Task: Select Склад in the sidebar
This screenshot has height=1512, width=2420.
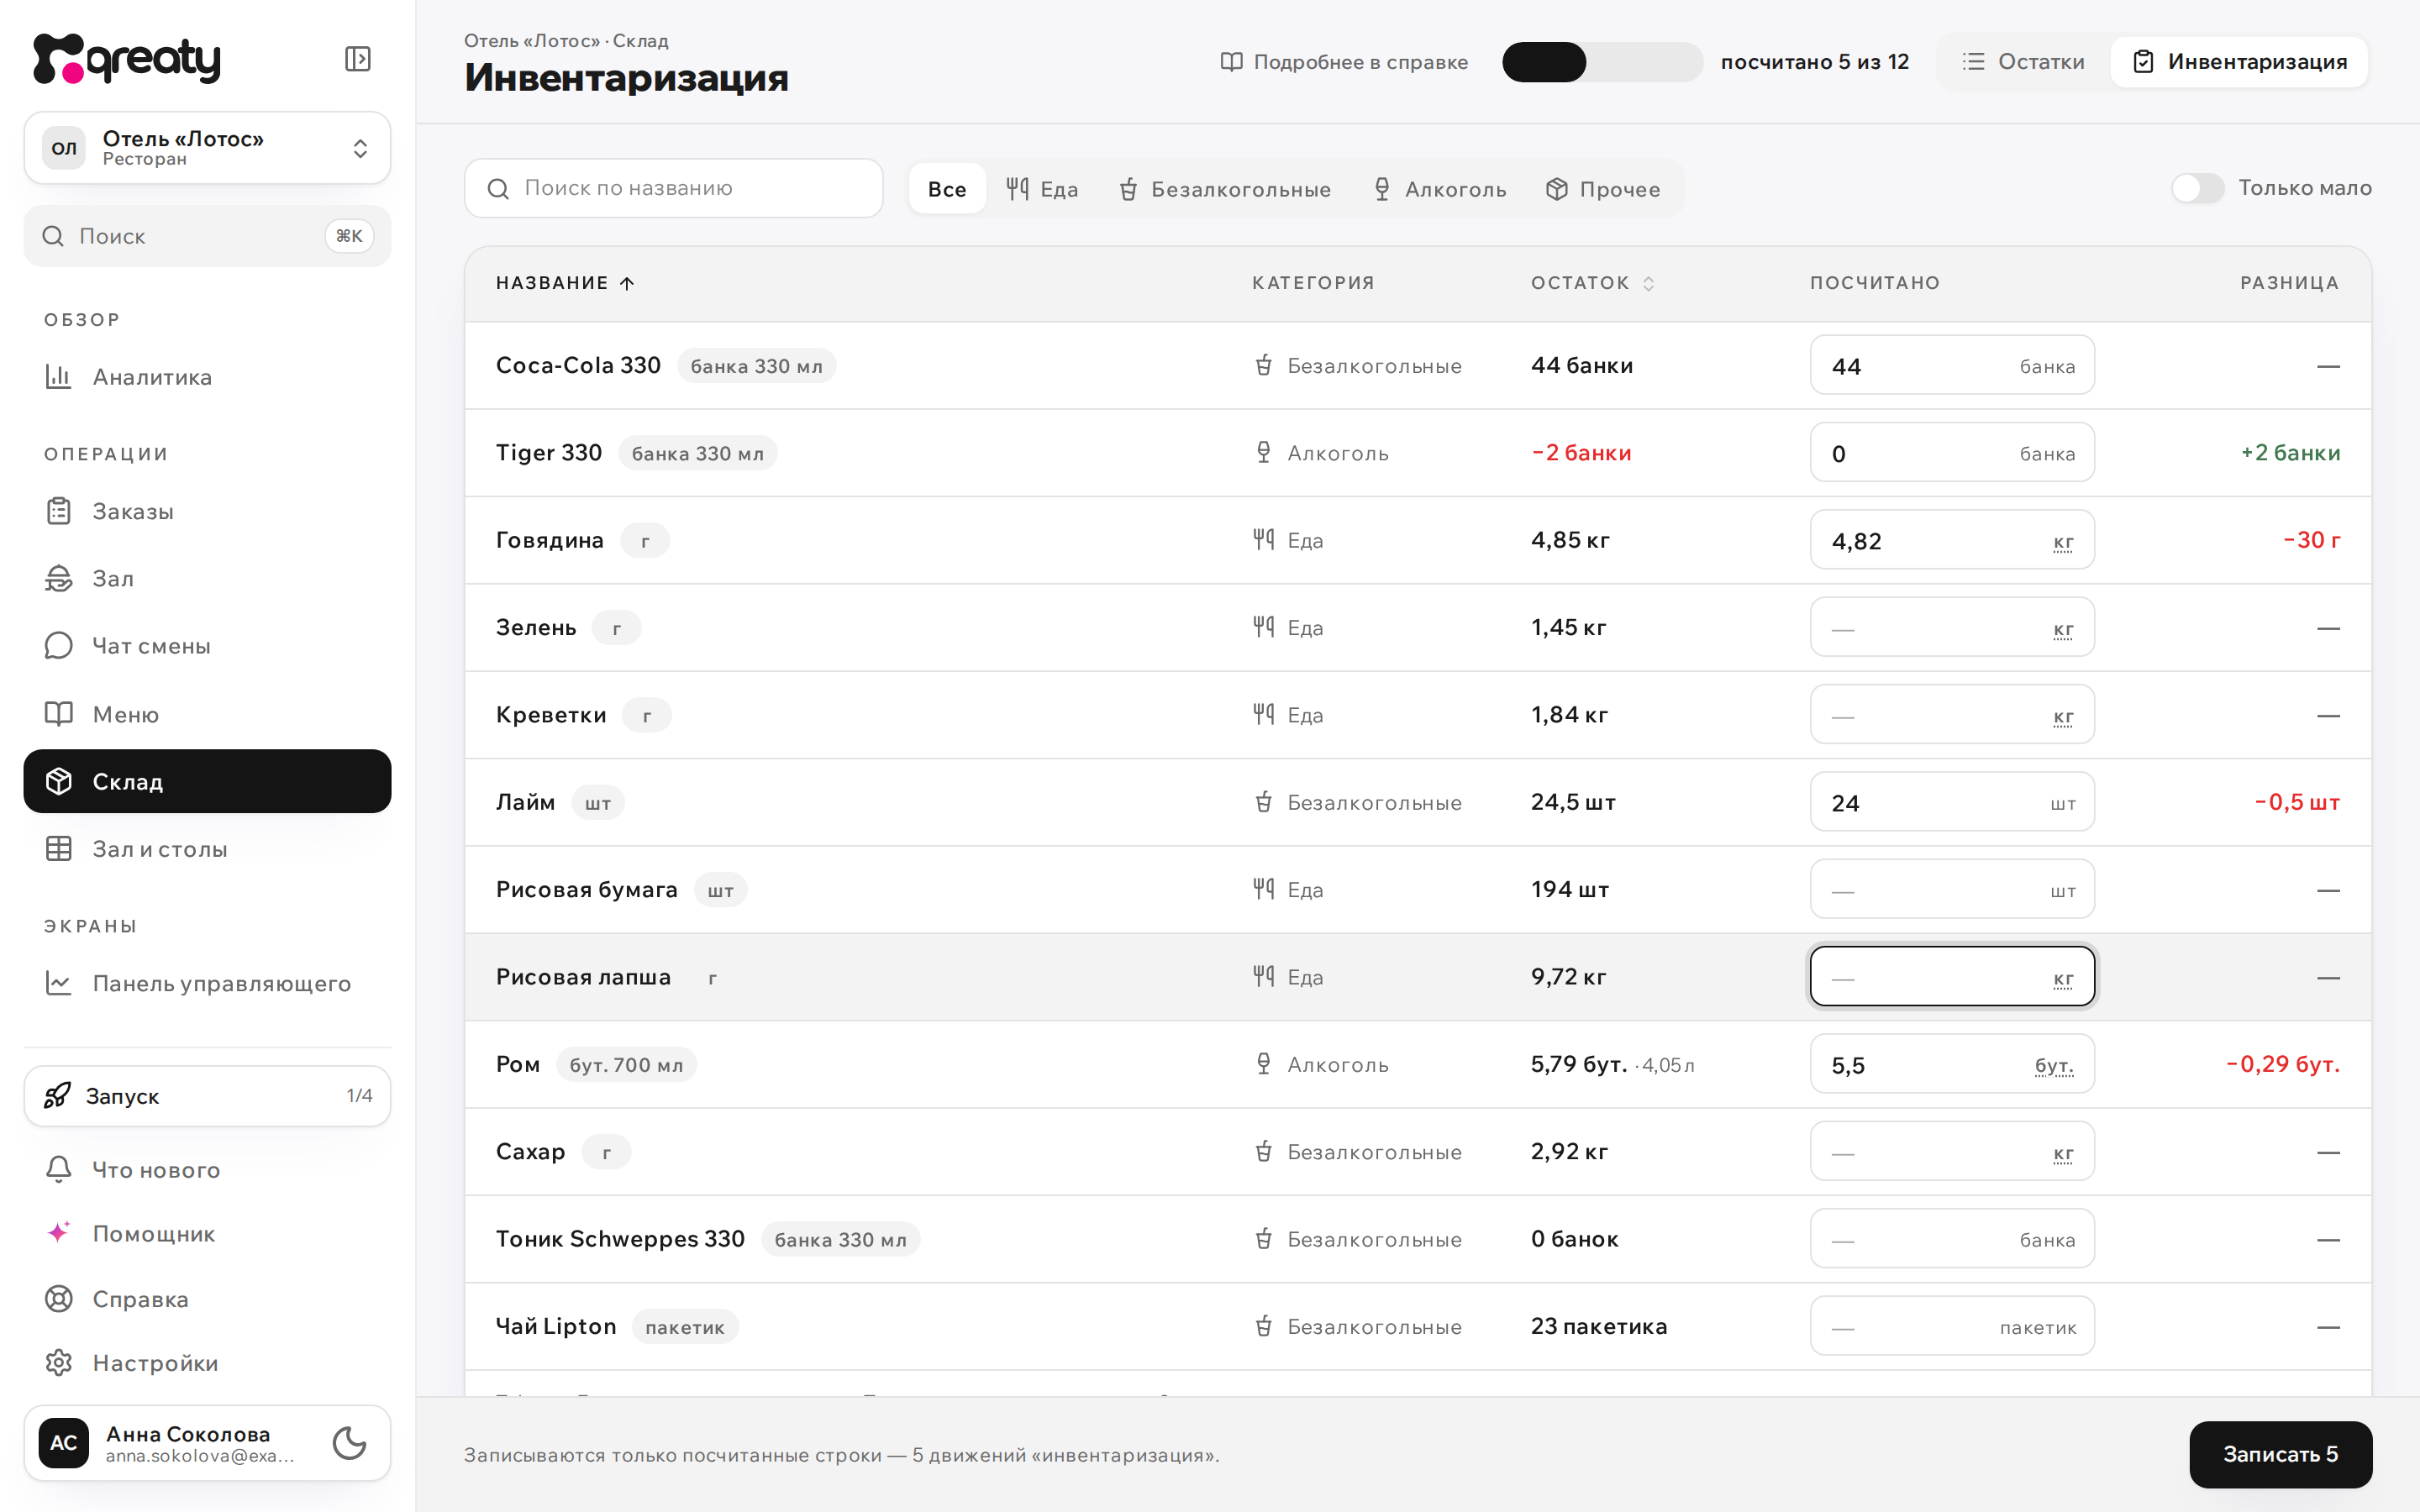Action: 207,781
